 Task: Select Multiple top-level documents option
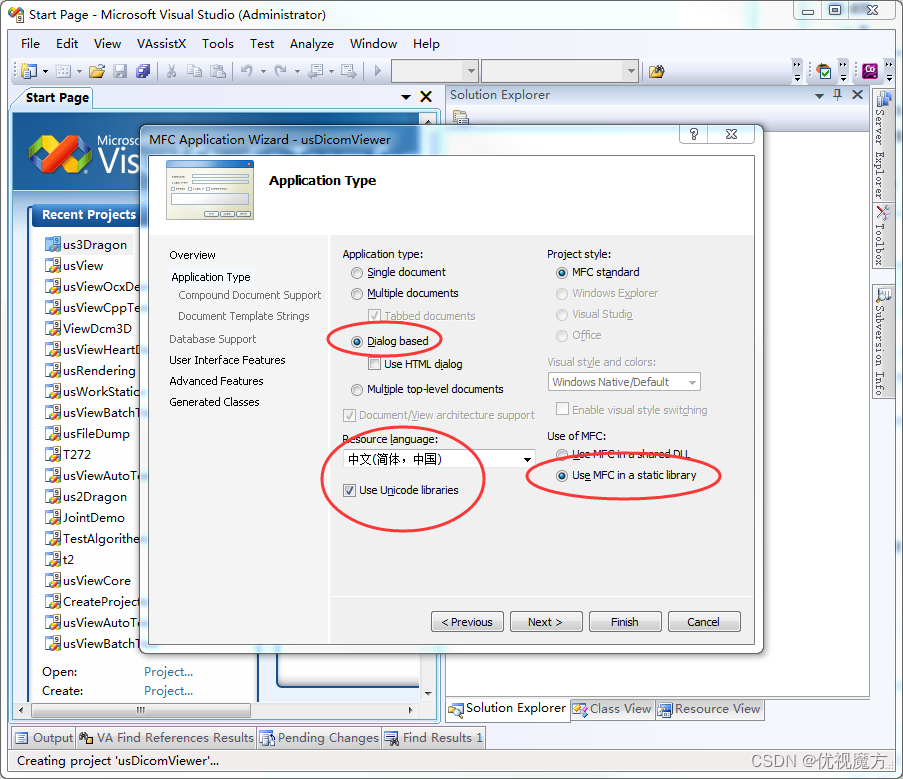(356, 389)
